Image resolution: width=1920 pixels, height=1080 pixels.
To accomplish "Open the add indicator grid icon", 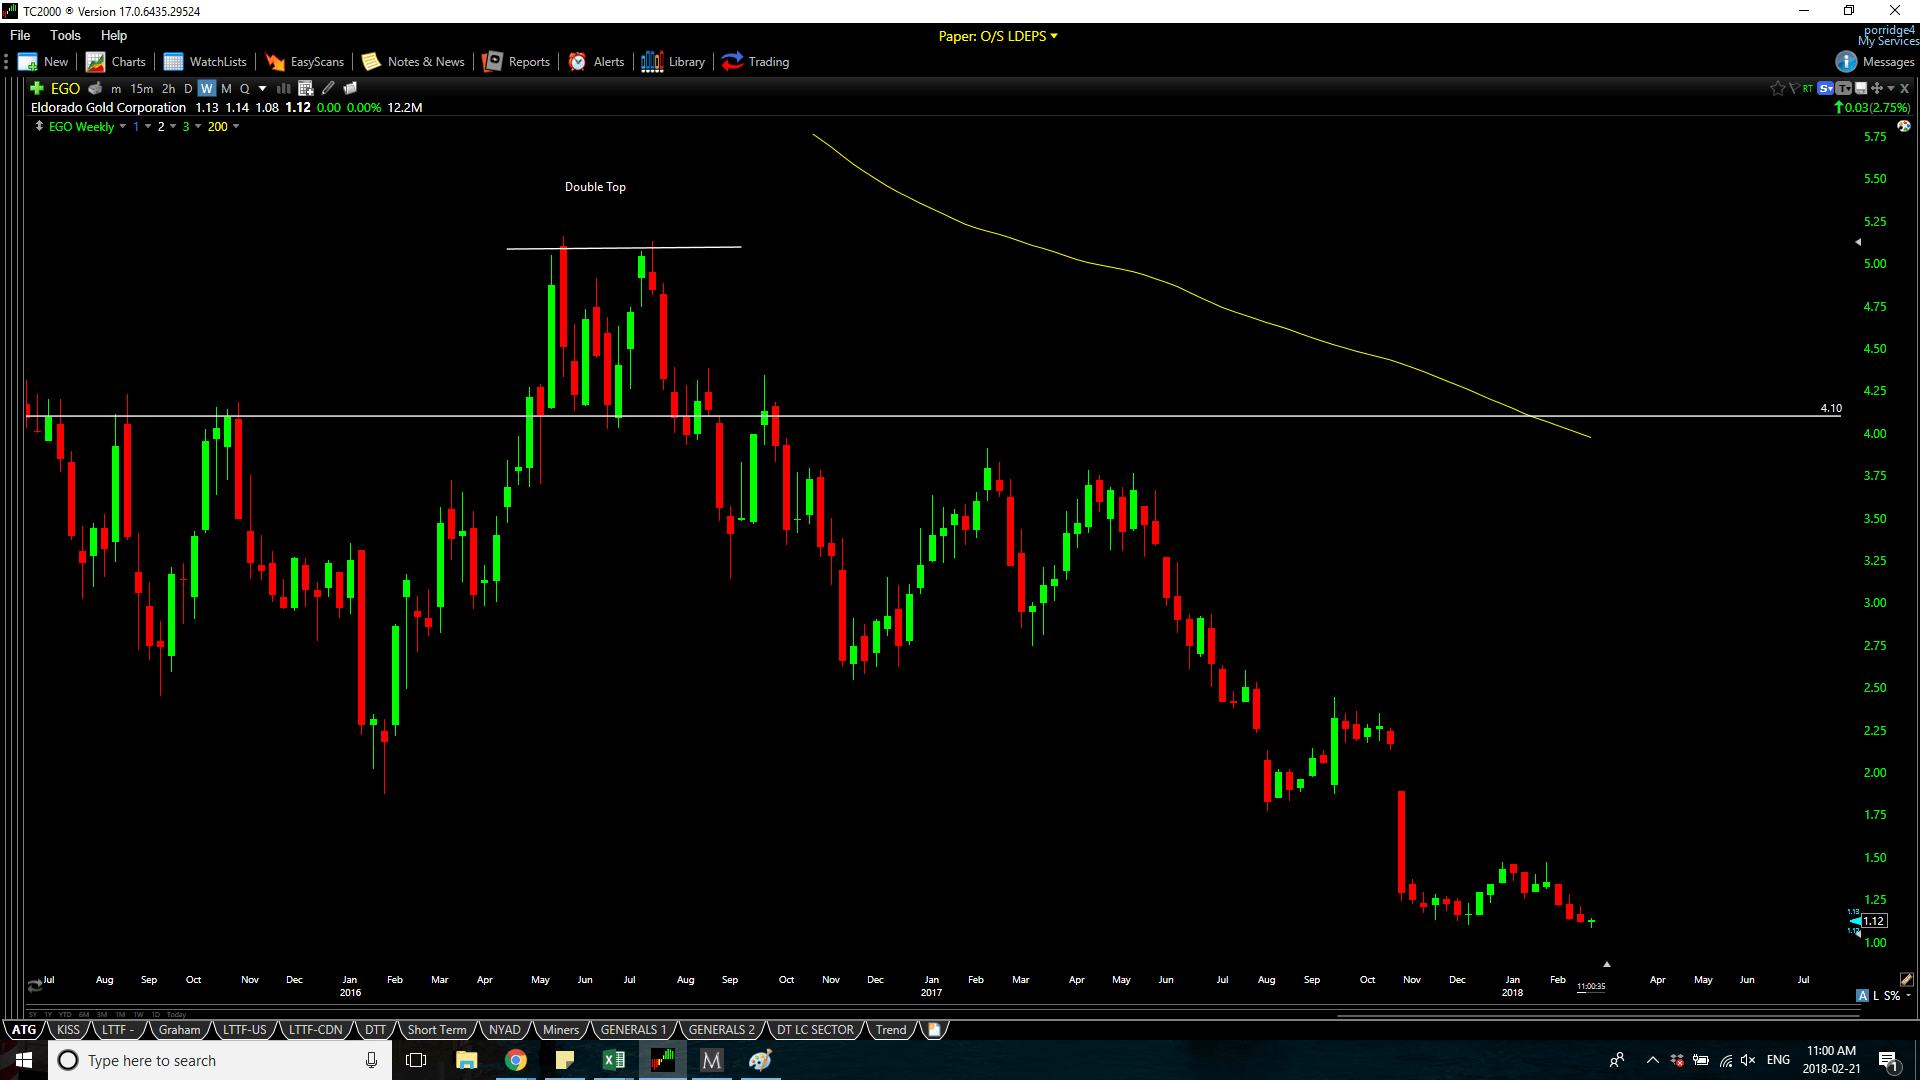I will 306,88.
